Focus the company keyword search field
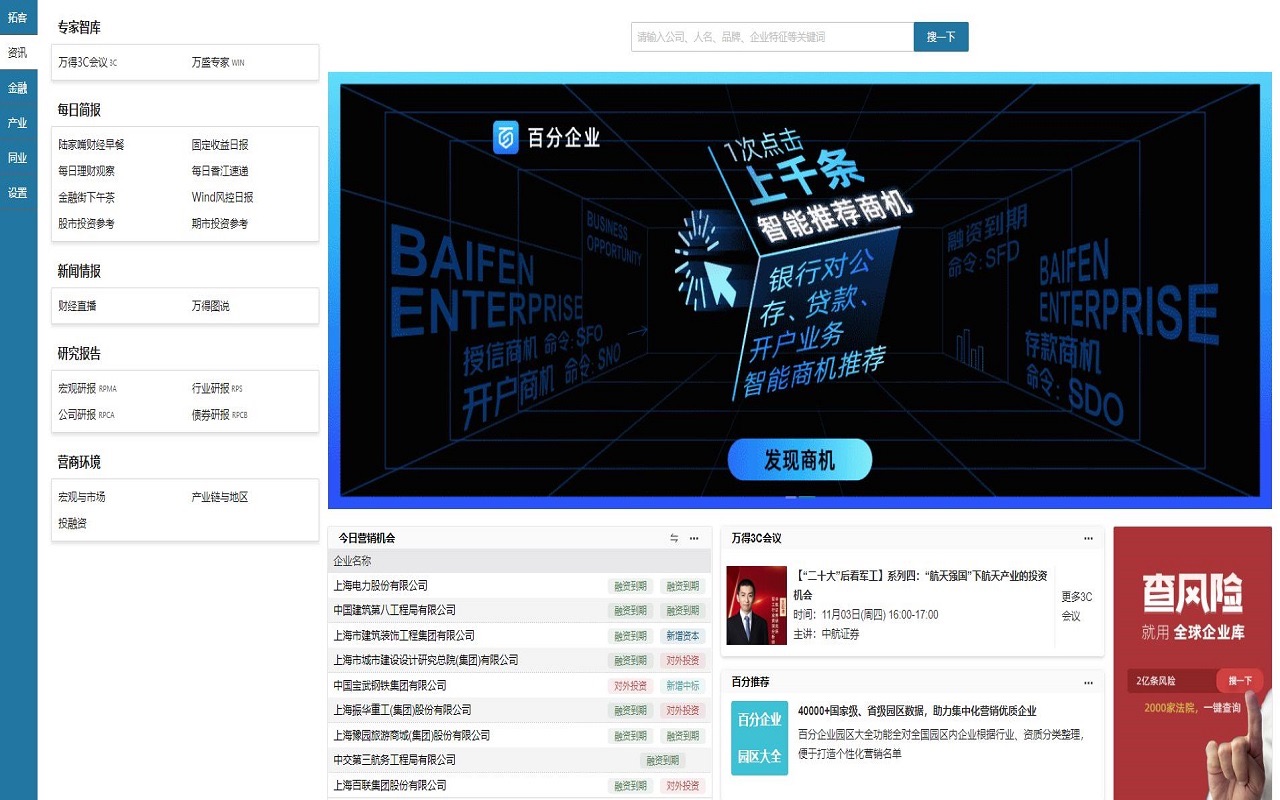The height and width of the screenshot is (800, 1280). point(772,37)
